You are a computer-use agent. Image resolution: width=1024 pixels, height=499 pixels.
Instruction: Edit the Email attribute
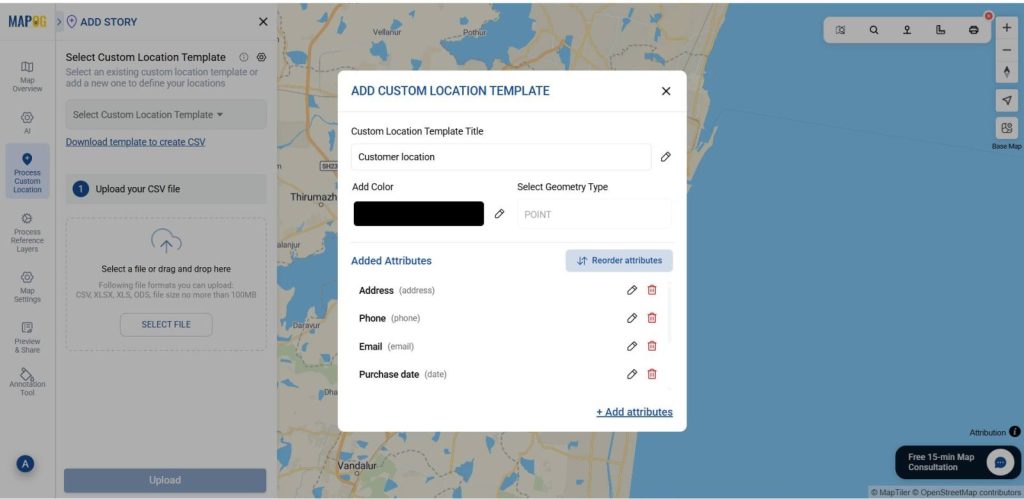632,346
